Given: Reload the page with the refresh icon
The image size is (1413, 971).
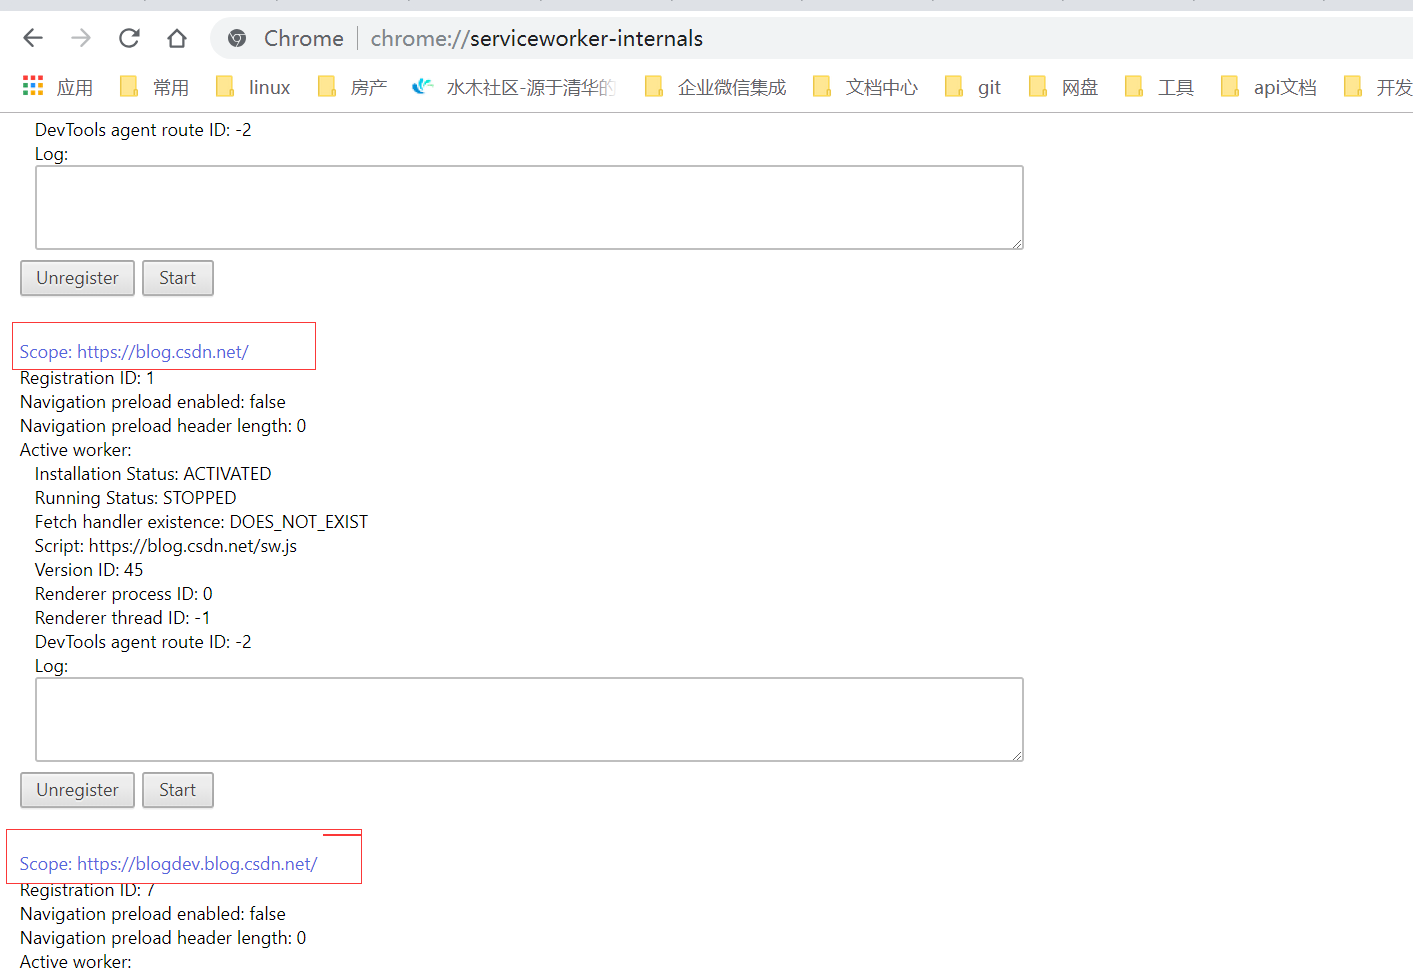Looking at the screenshot, I should pos(129,38).
